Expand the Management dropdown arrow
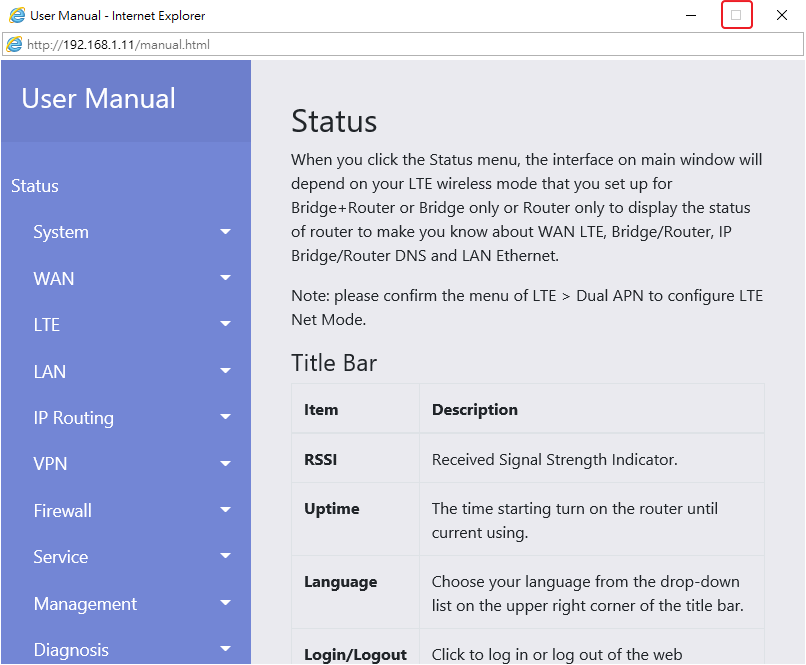 click(225, 603)
